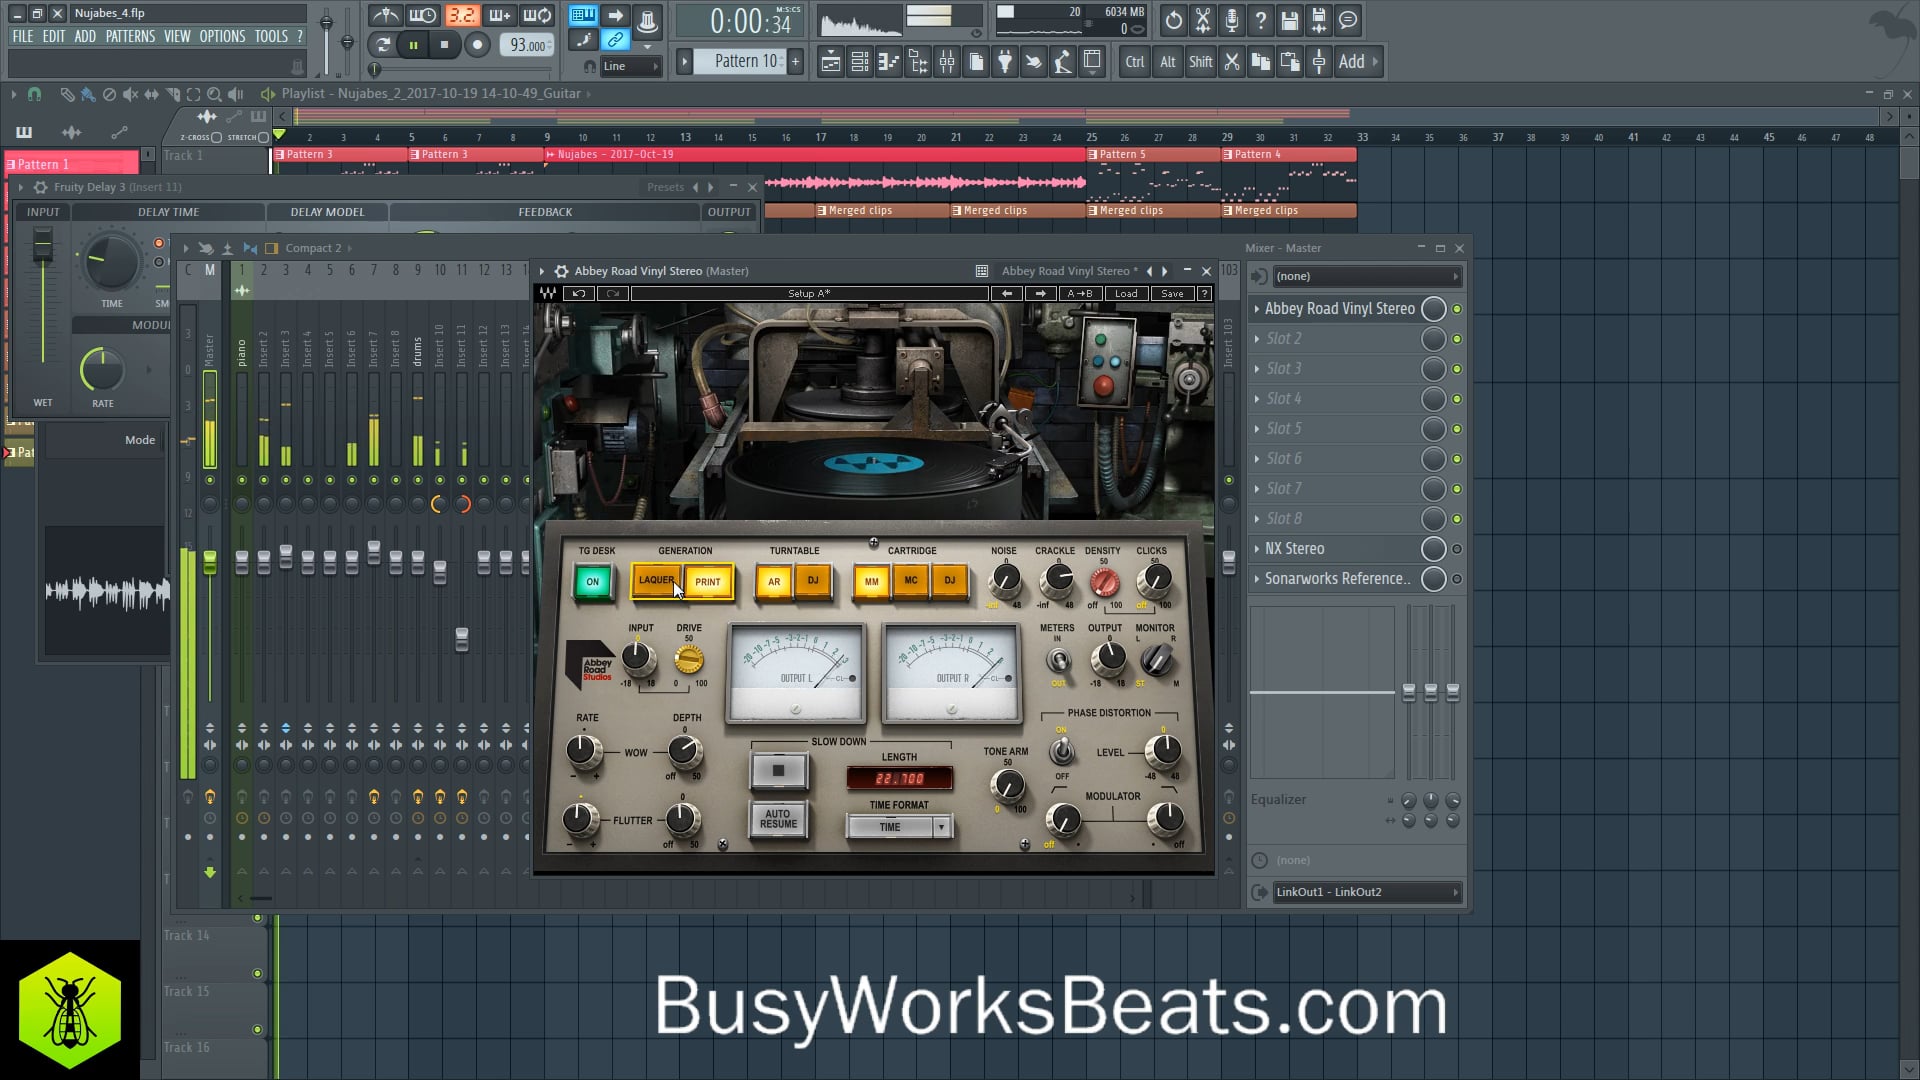The height and width of the screenshot is (1080, 1920).
Task: Open the Line snap dropdown
Action: pyautogui.click(x=630, y=66)
